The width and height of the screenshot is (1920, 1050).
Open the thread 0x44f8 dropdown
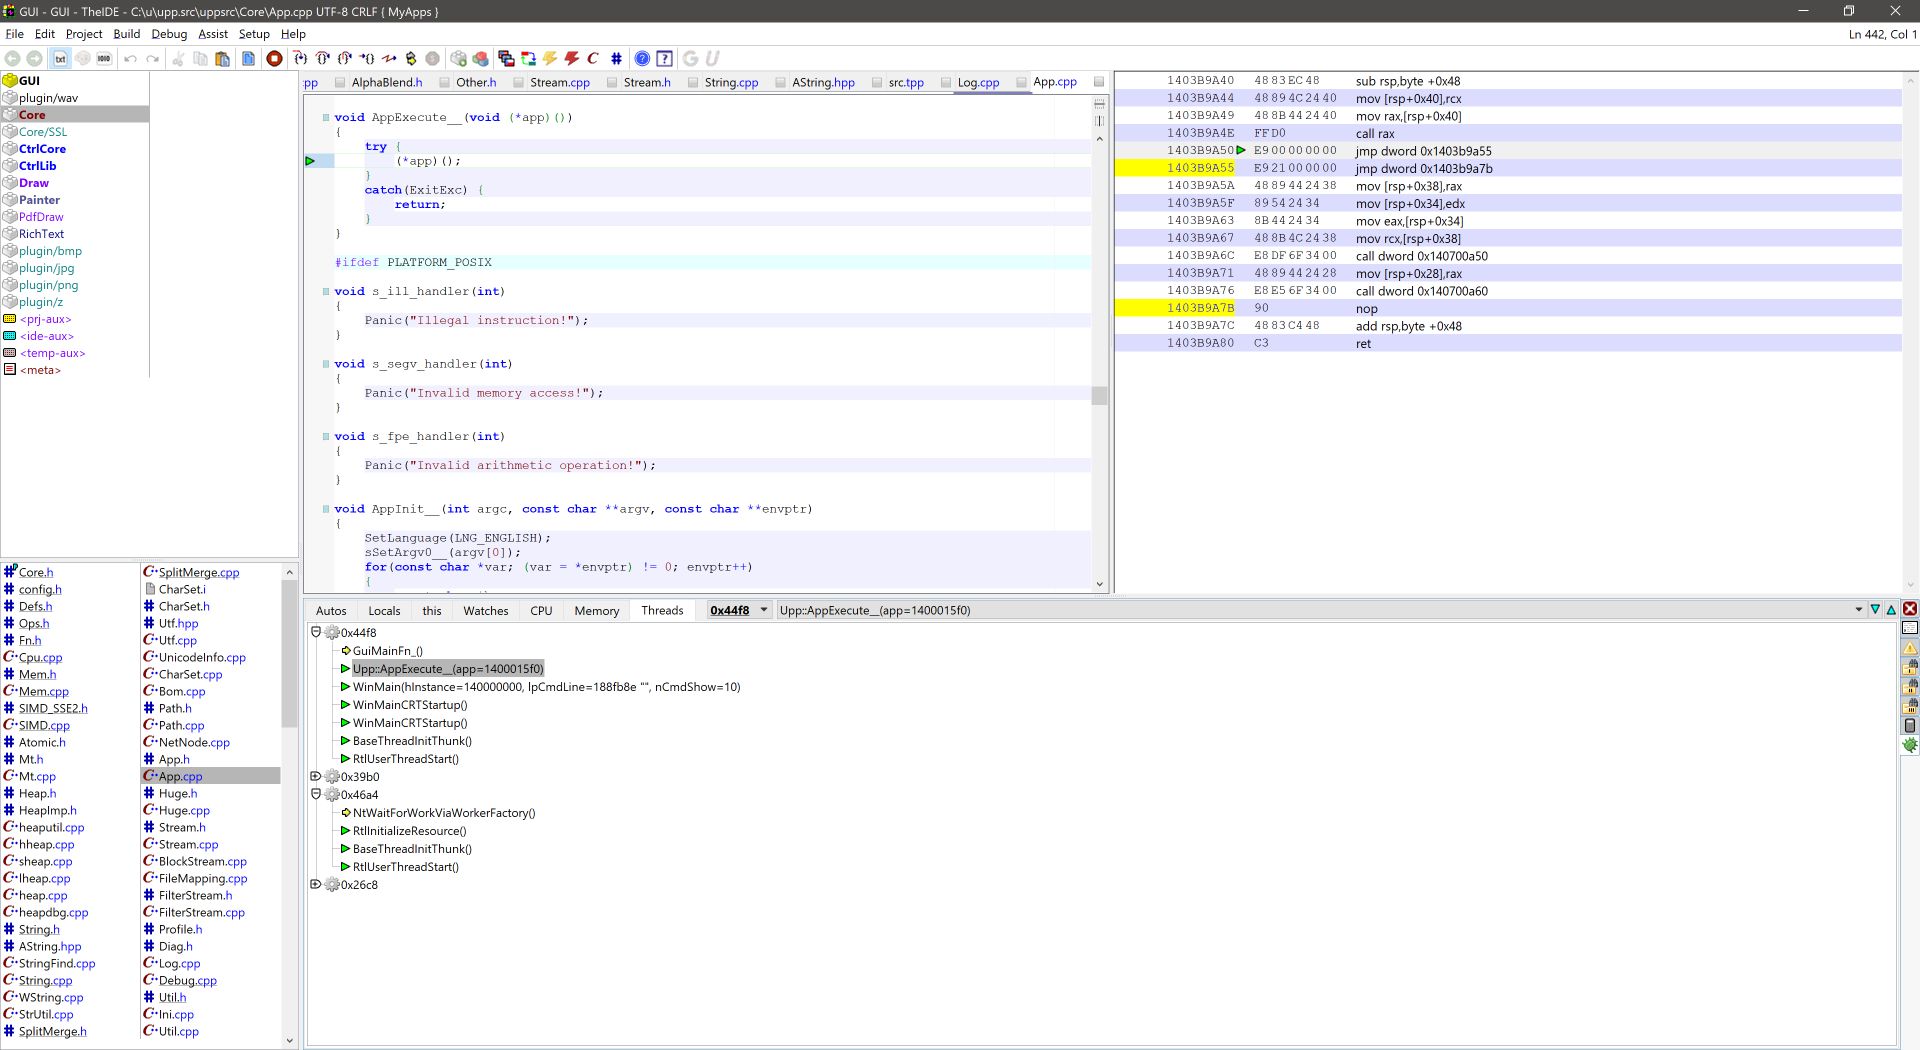[x=764, y=610]
